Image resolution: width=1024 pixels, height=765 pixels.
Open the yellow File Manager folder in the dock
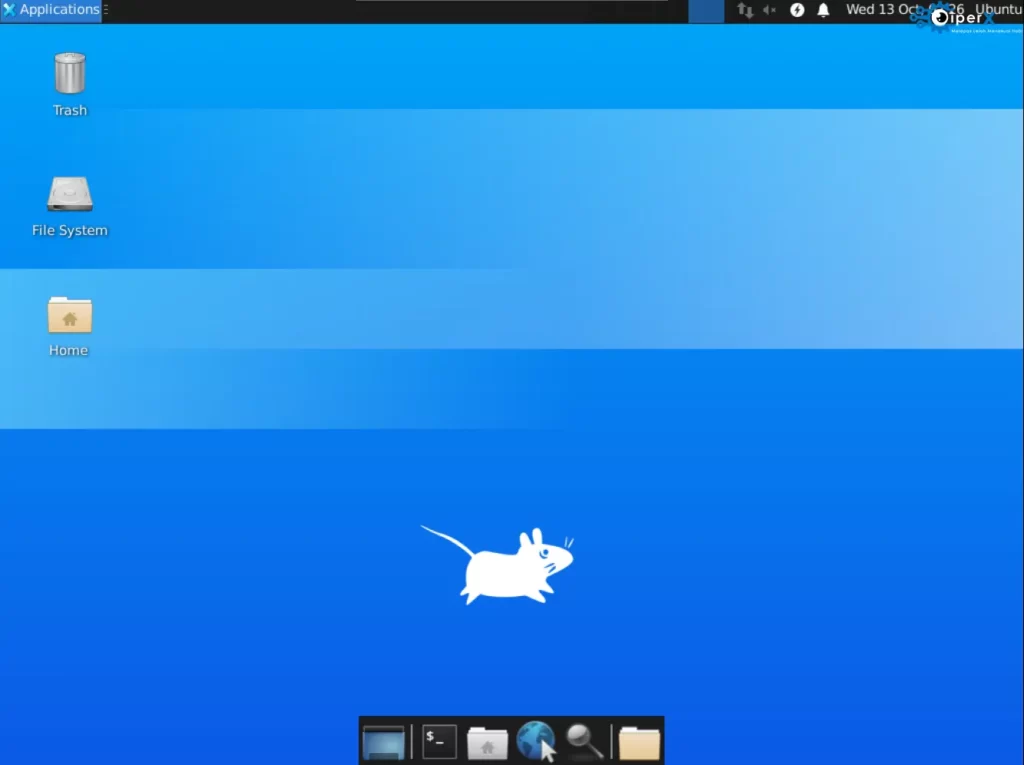tap(638, 741)
